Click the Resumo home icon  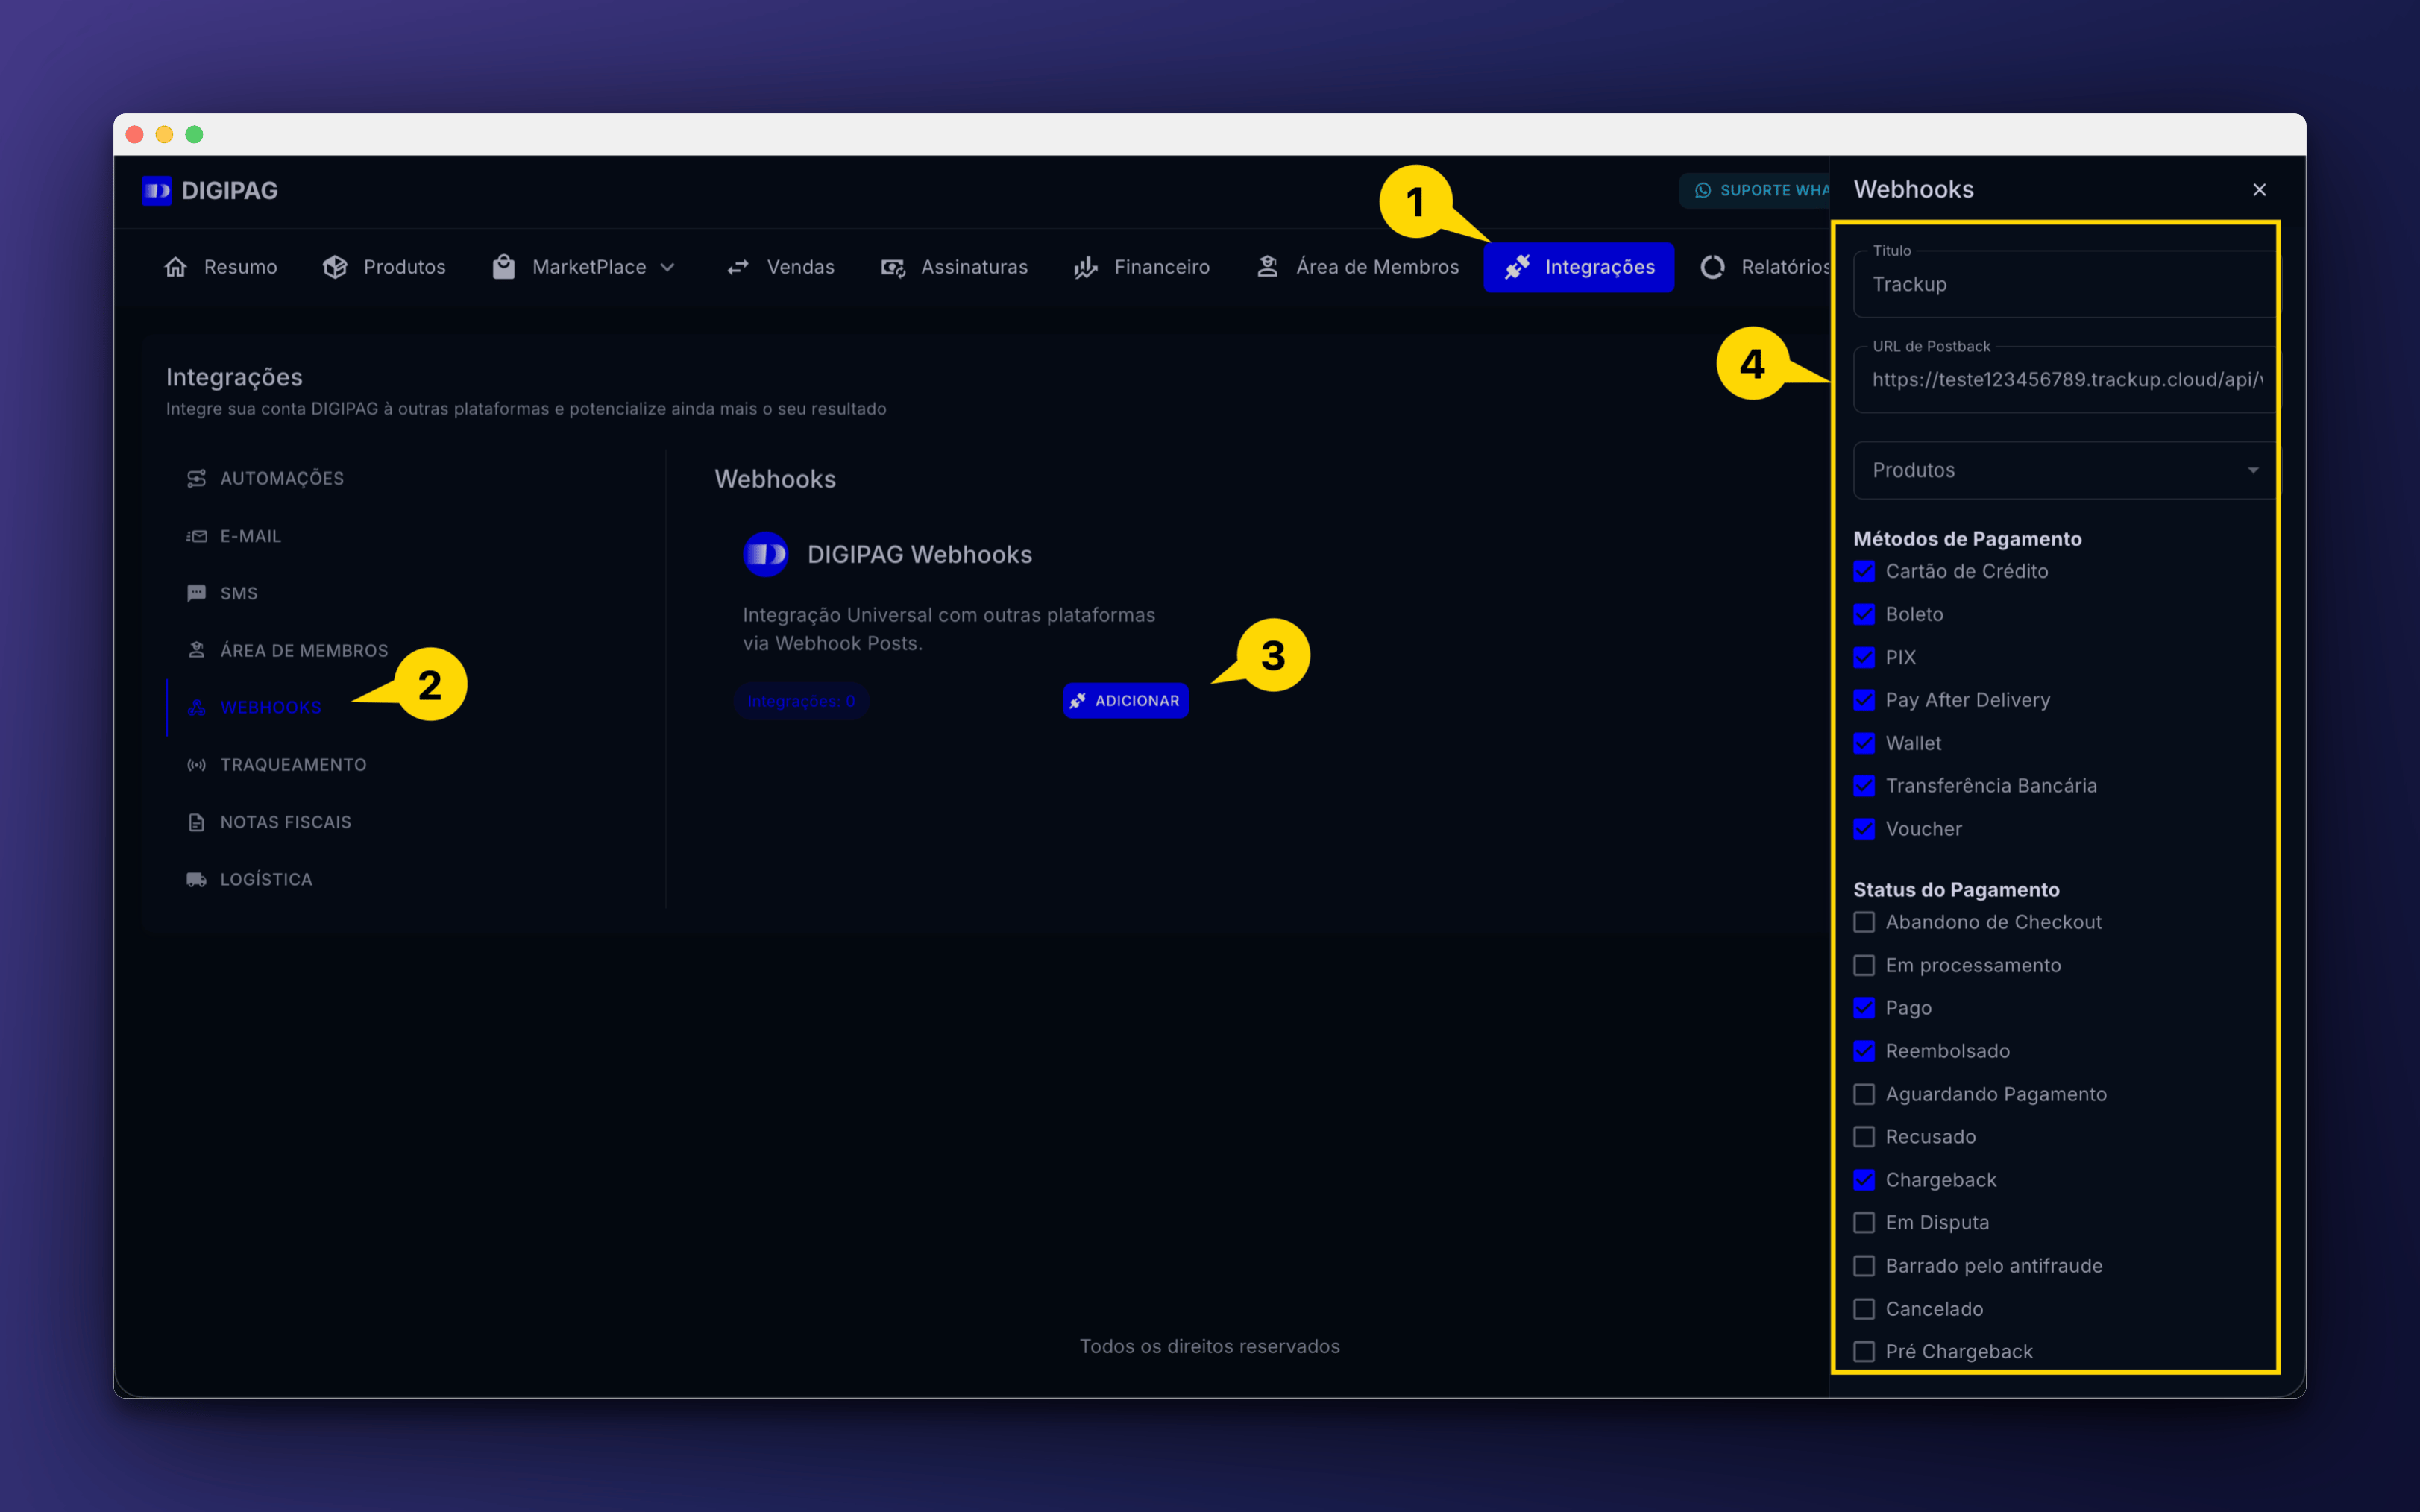pos(176,267)
